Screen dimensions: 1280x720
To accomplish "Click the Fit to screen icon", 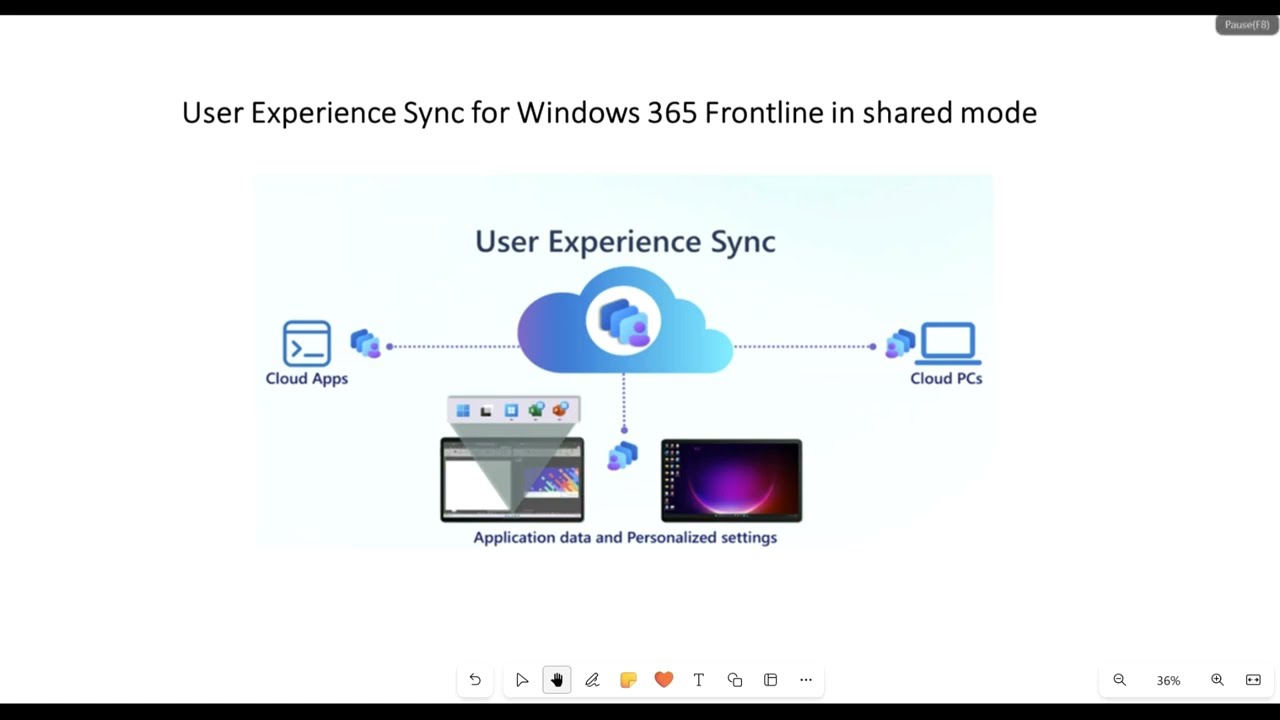I will click(1253, 680).
